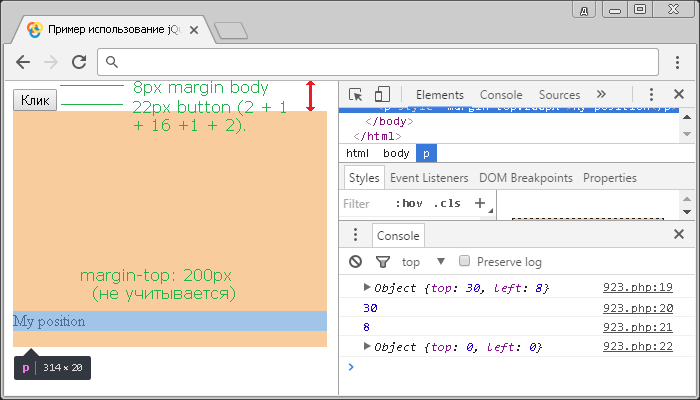The image size is (700, 400).
Task: Open the Sources panel tab
Action: point(559,95)
